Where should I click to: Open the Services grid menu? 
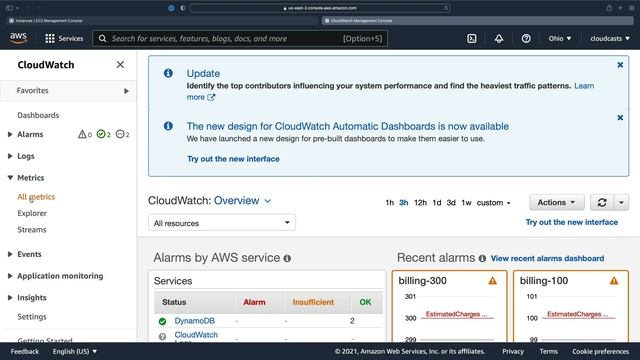[64, 38]
